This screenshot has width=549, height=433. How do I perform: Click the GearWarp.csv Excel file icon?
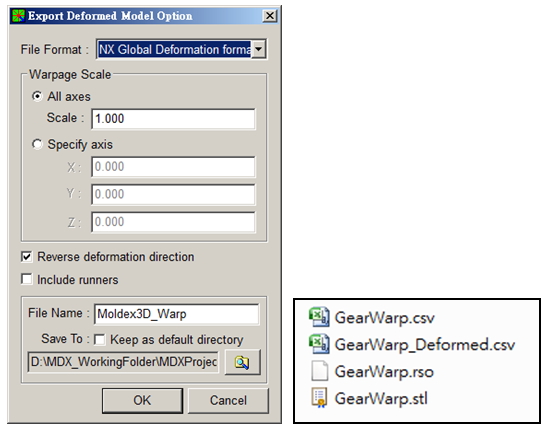(319, 317)
